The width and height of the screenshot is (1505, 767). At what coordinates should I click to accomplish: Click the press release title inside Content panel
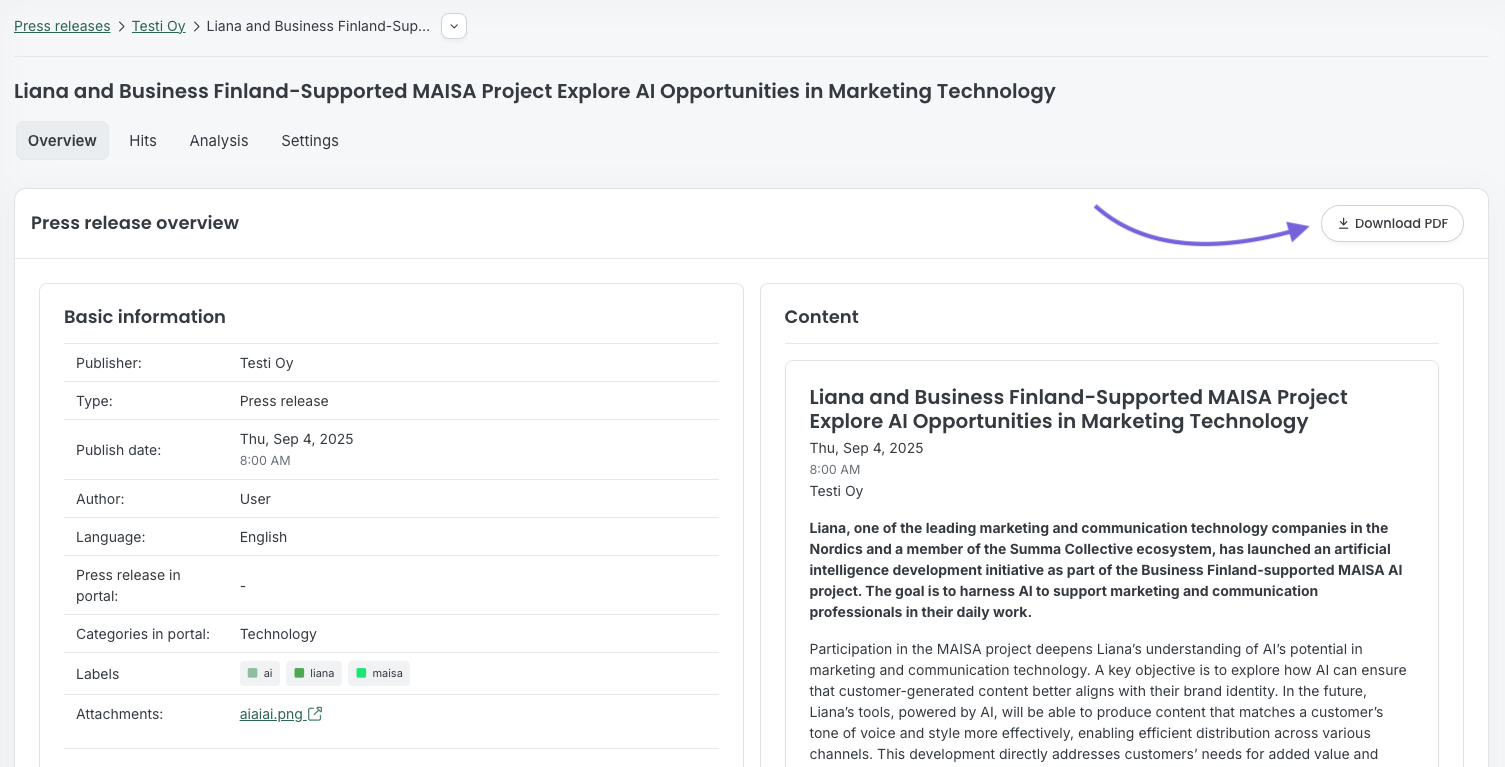point(1078,409)
